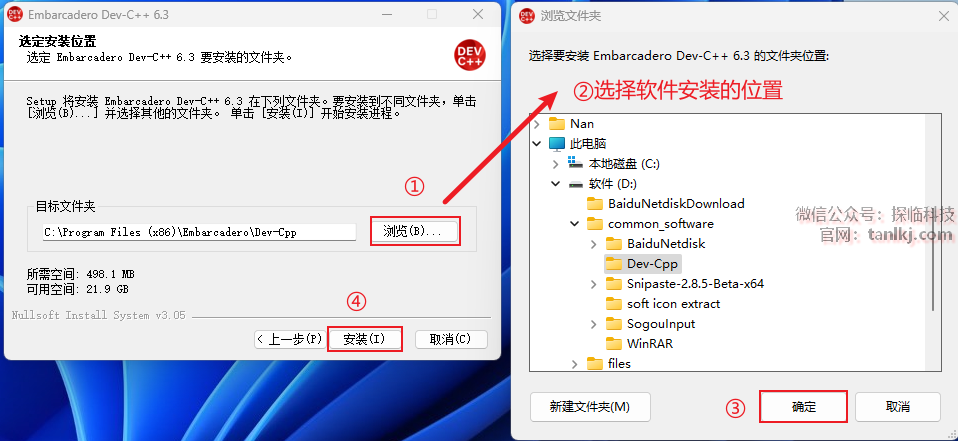
Task: Minimize the Dev-C++ installer window
Action: [x=386, y=14]
